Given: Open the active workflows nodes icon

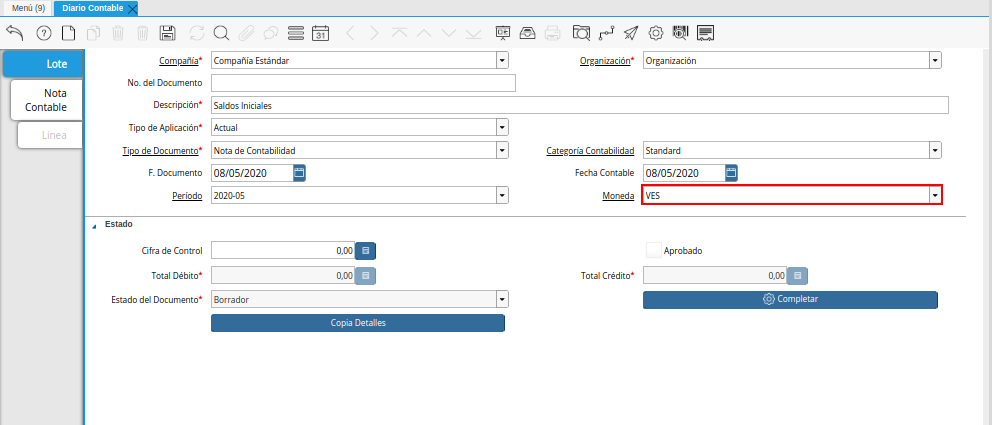Looking at the screenshot, I should coord(607,33).
